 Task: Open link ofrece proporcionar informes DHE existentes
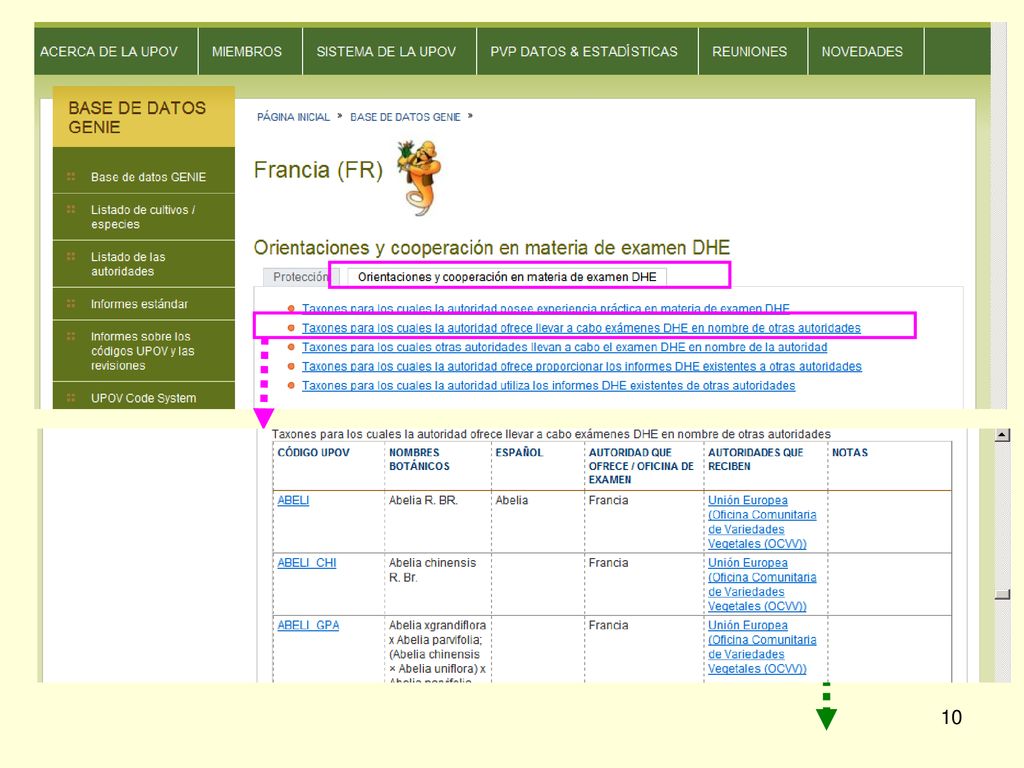[582, 366]
